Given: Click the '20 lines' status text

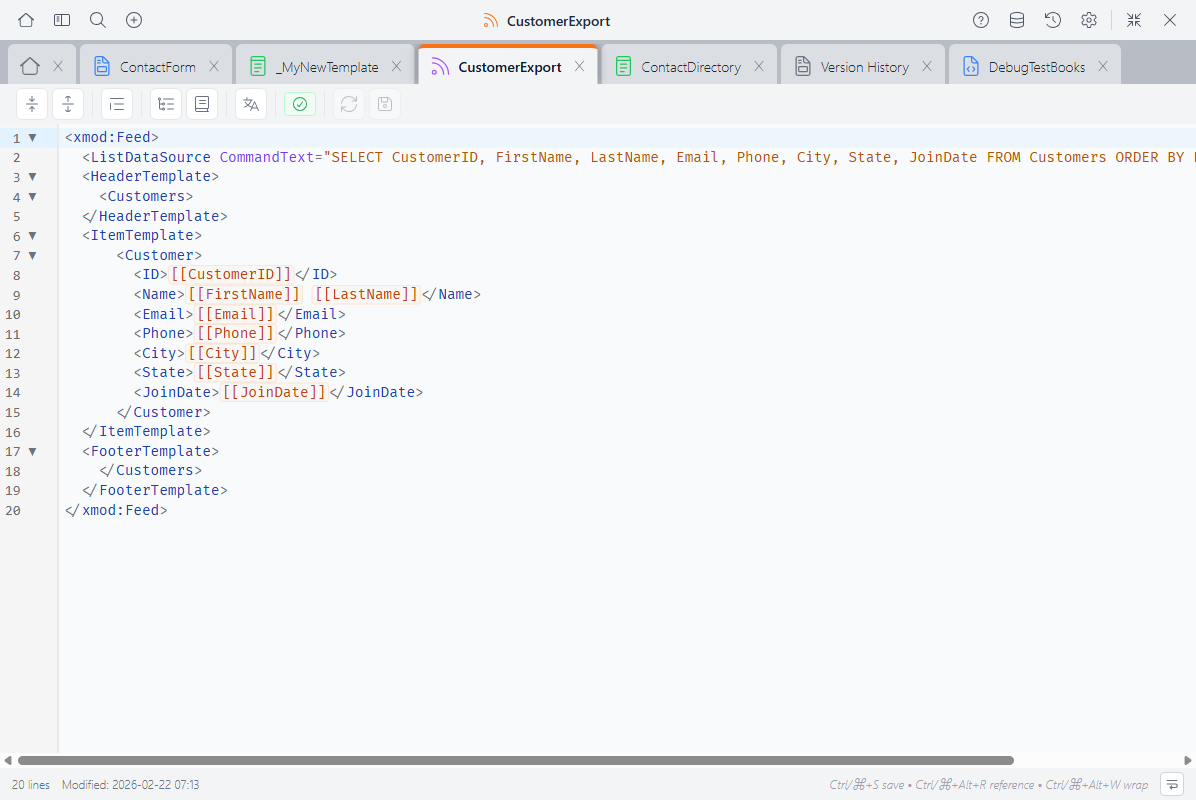Looking at the screenshot, I should [31, 785].
